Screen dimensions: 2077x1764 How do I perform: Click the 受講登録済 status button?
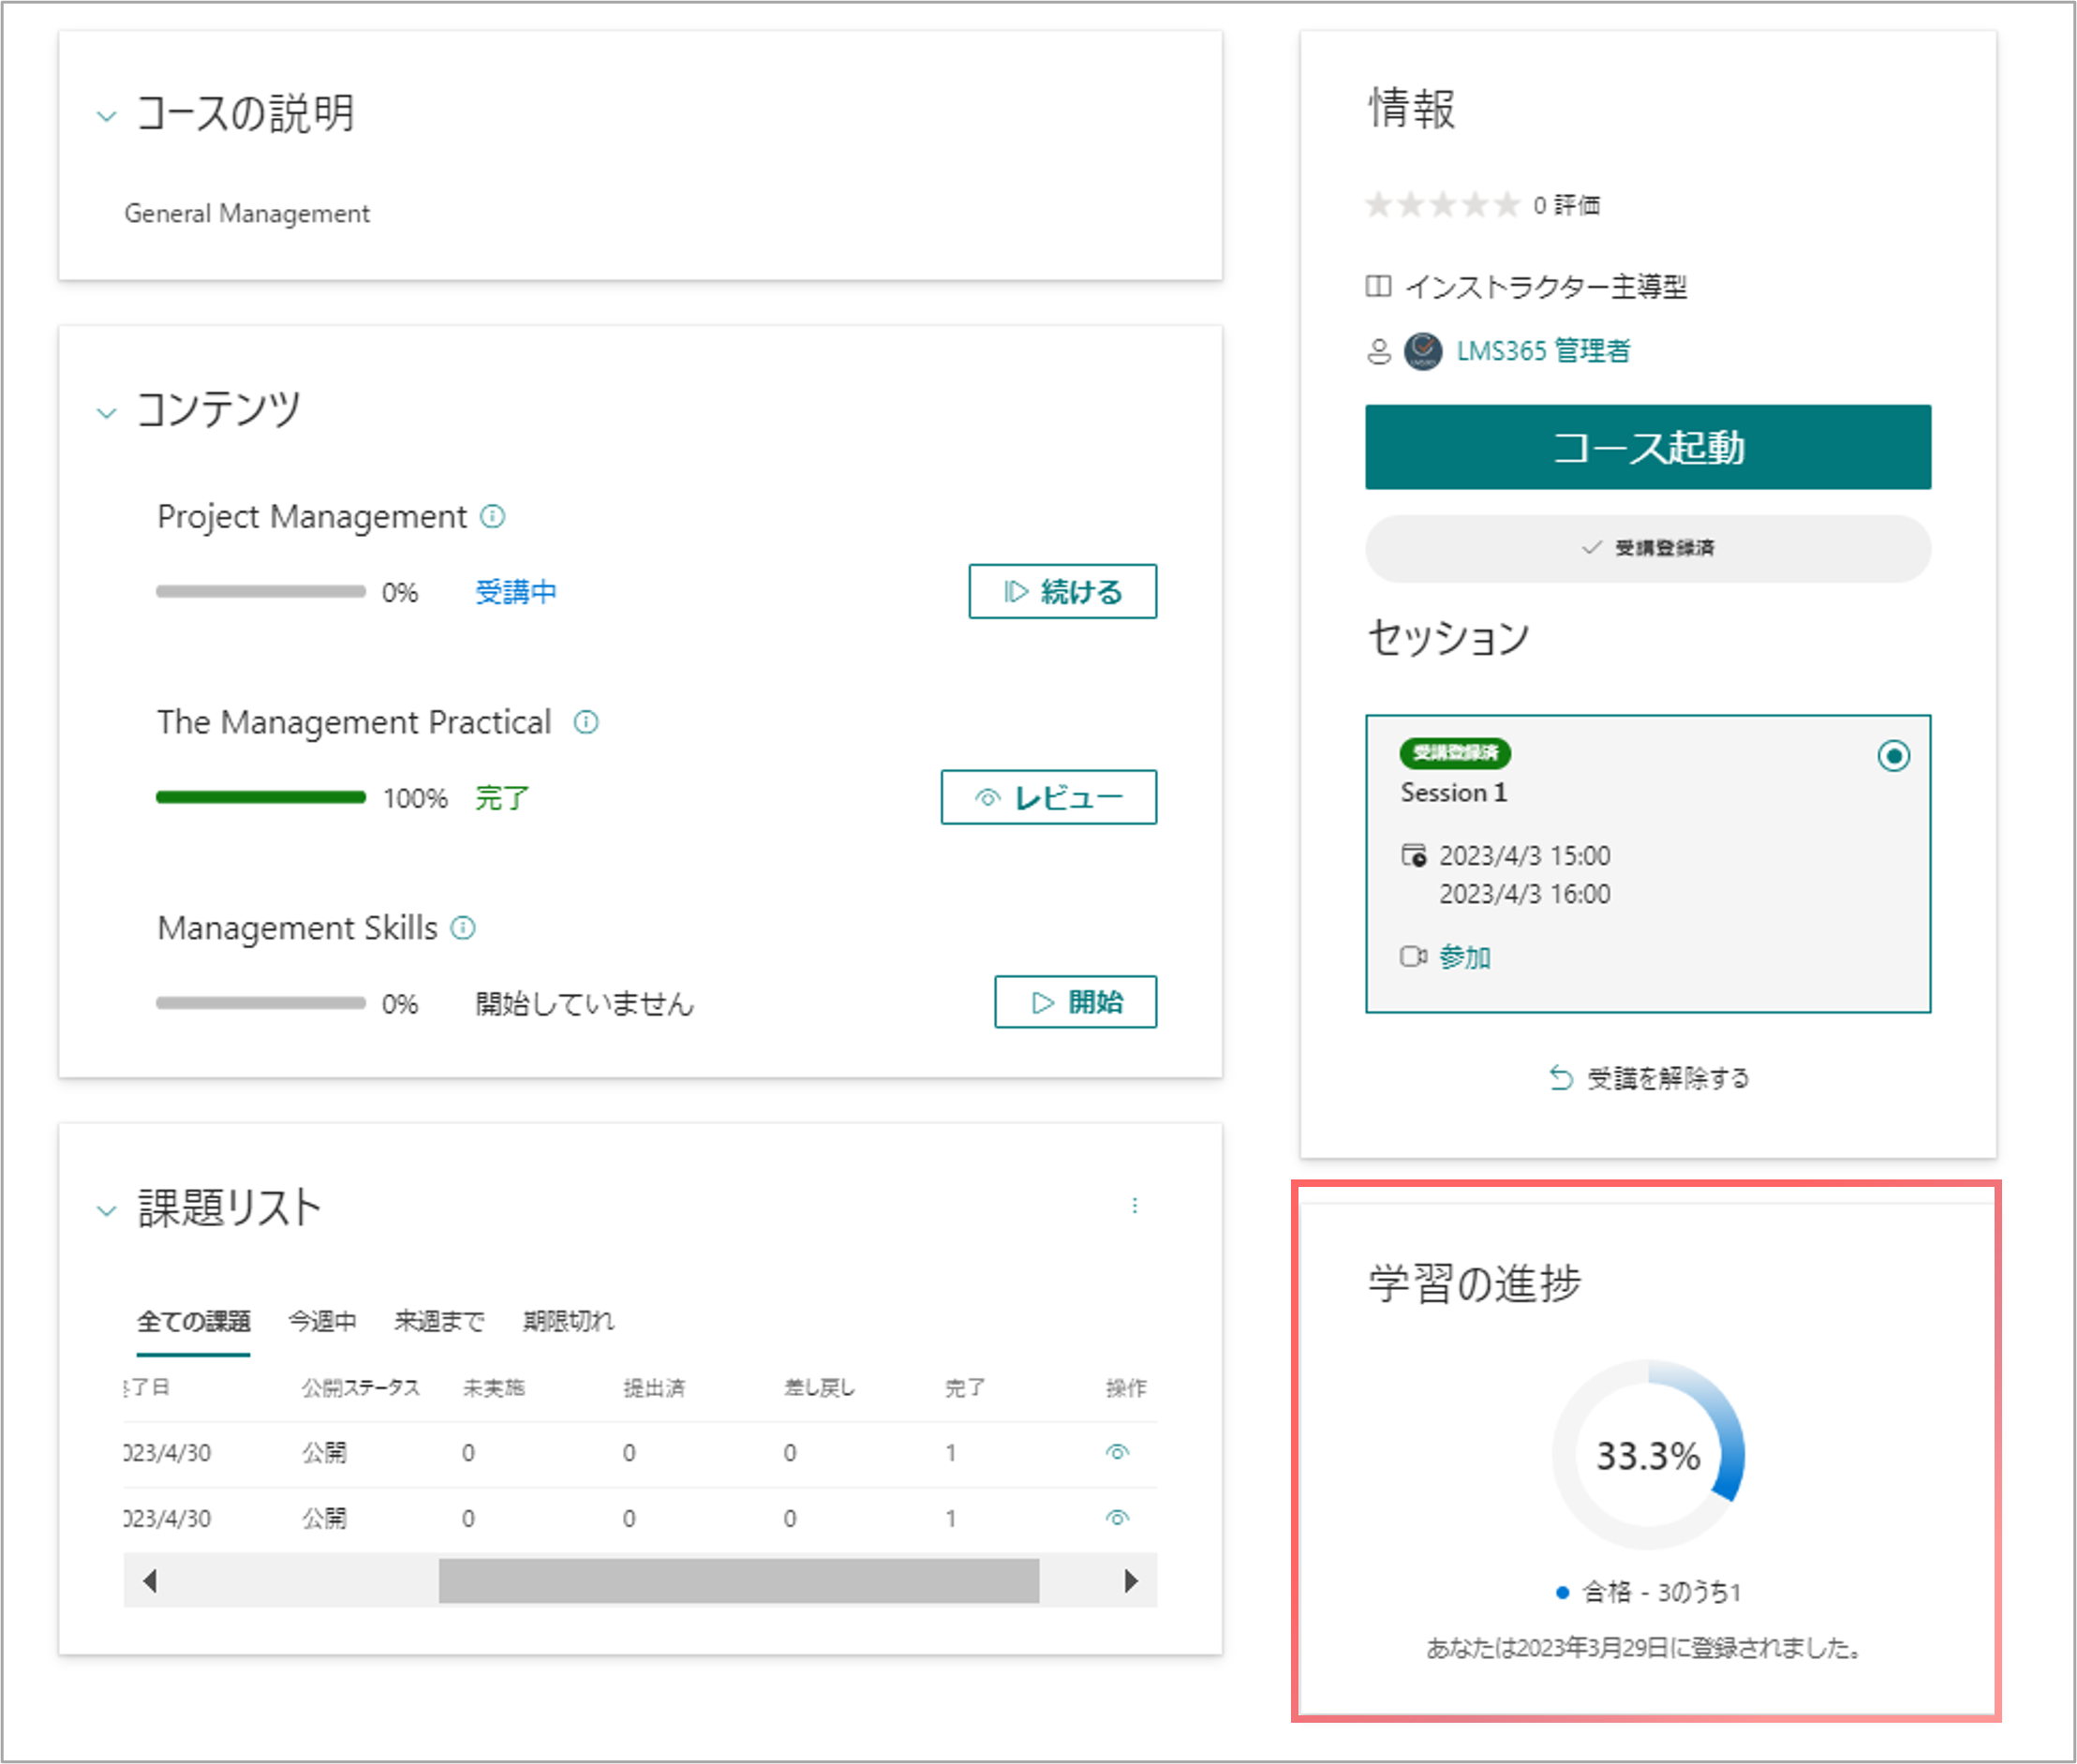1647,548
